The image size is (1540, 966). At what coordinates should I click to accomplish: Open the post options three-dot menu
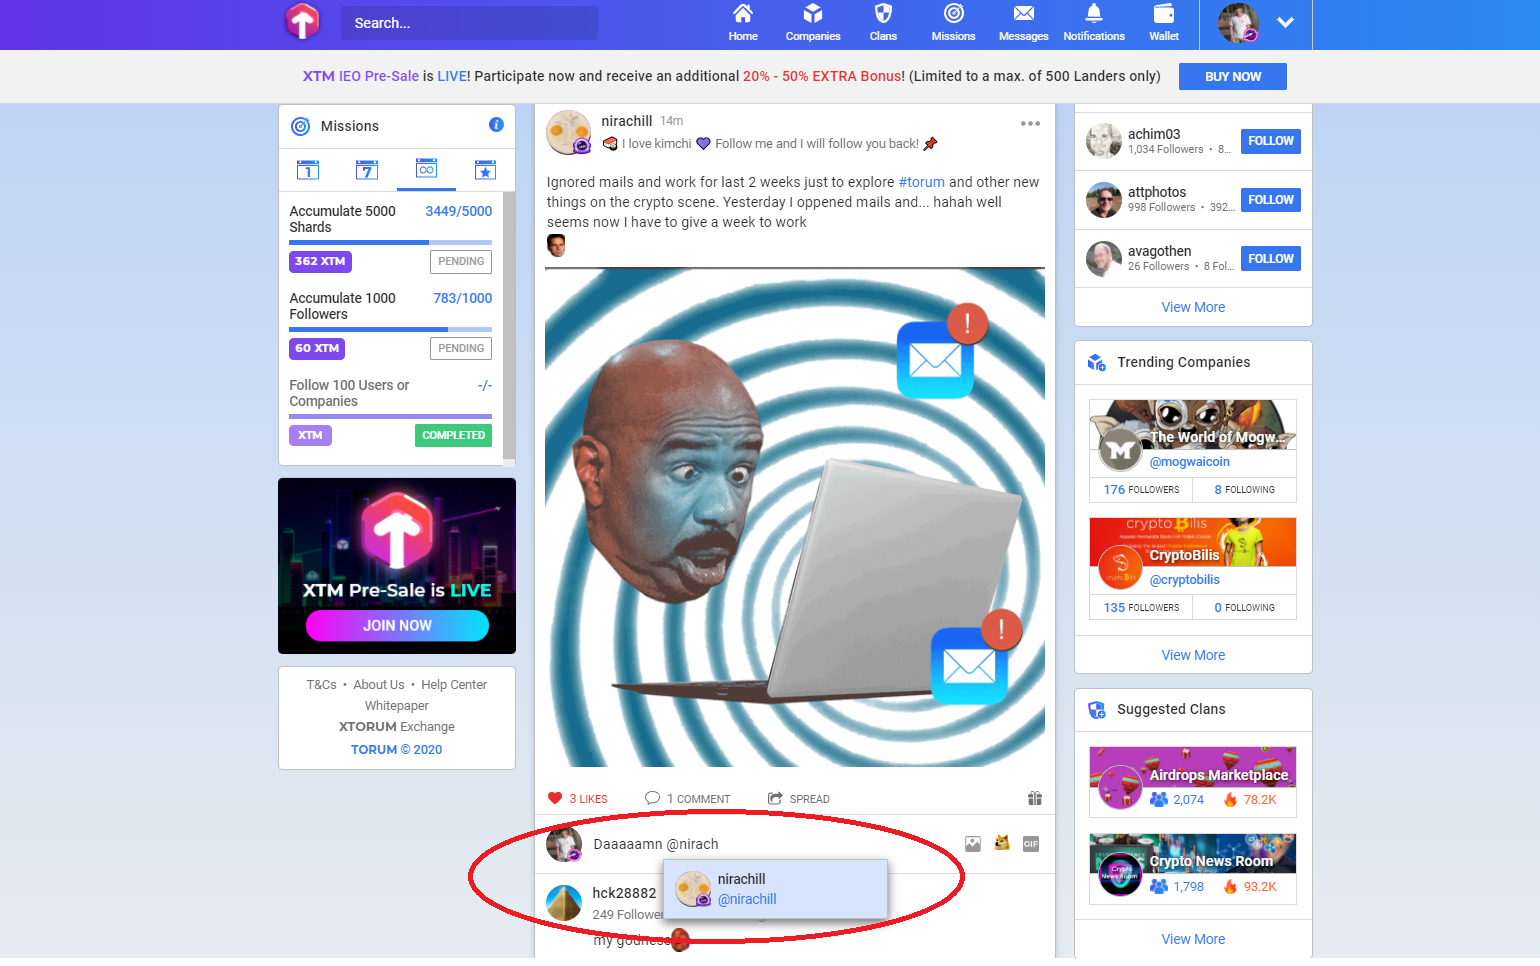[x=1030, y=123]
